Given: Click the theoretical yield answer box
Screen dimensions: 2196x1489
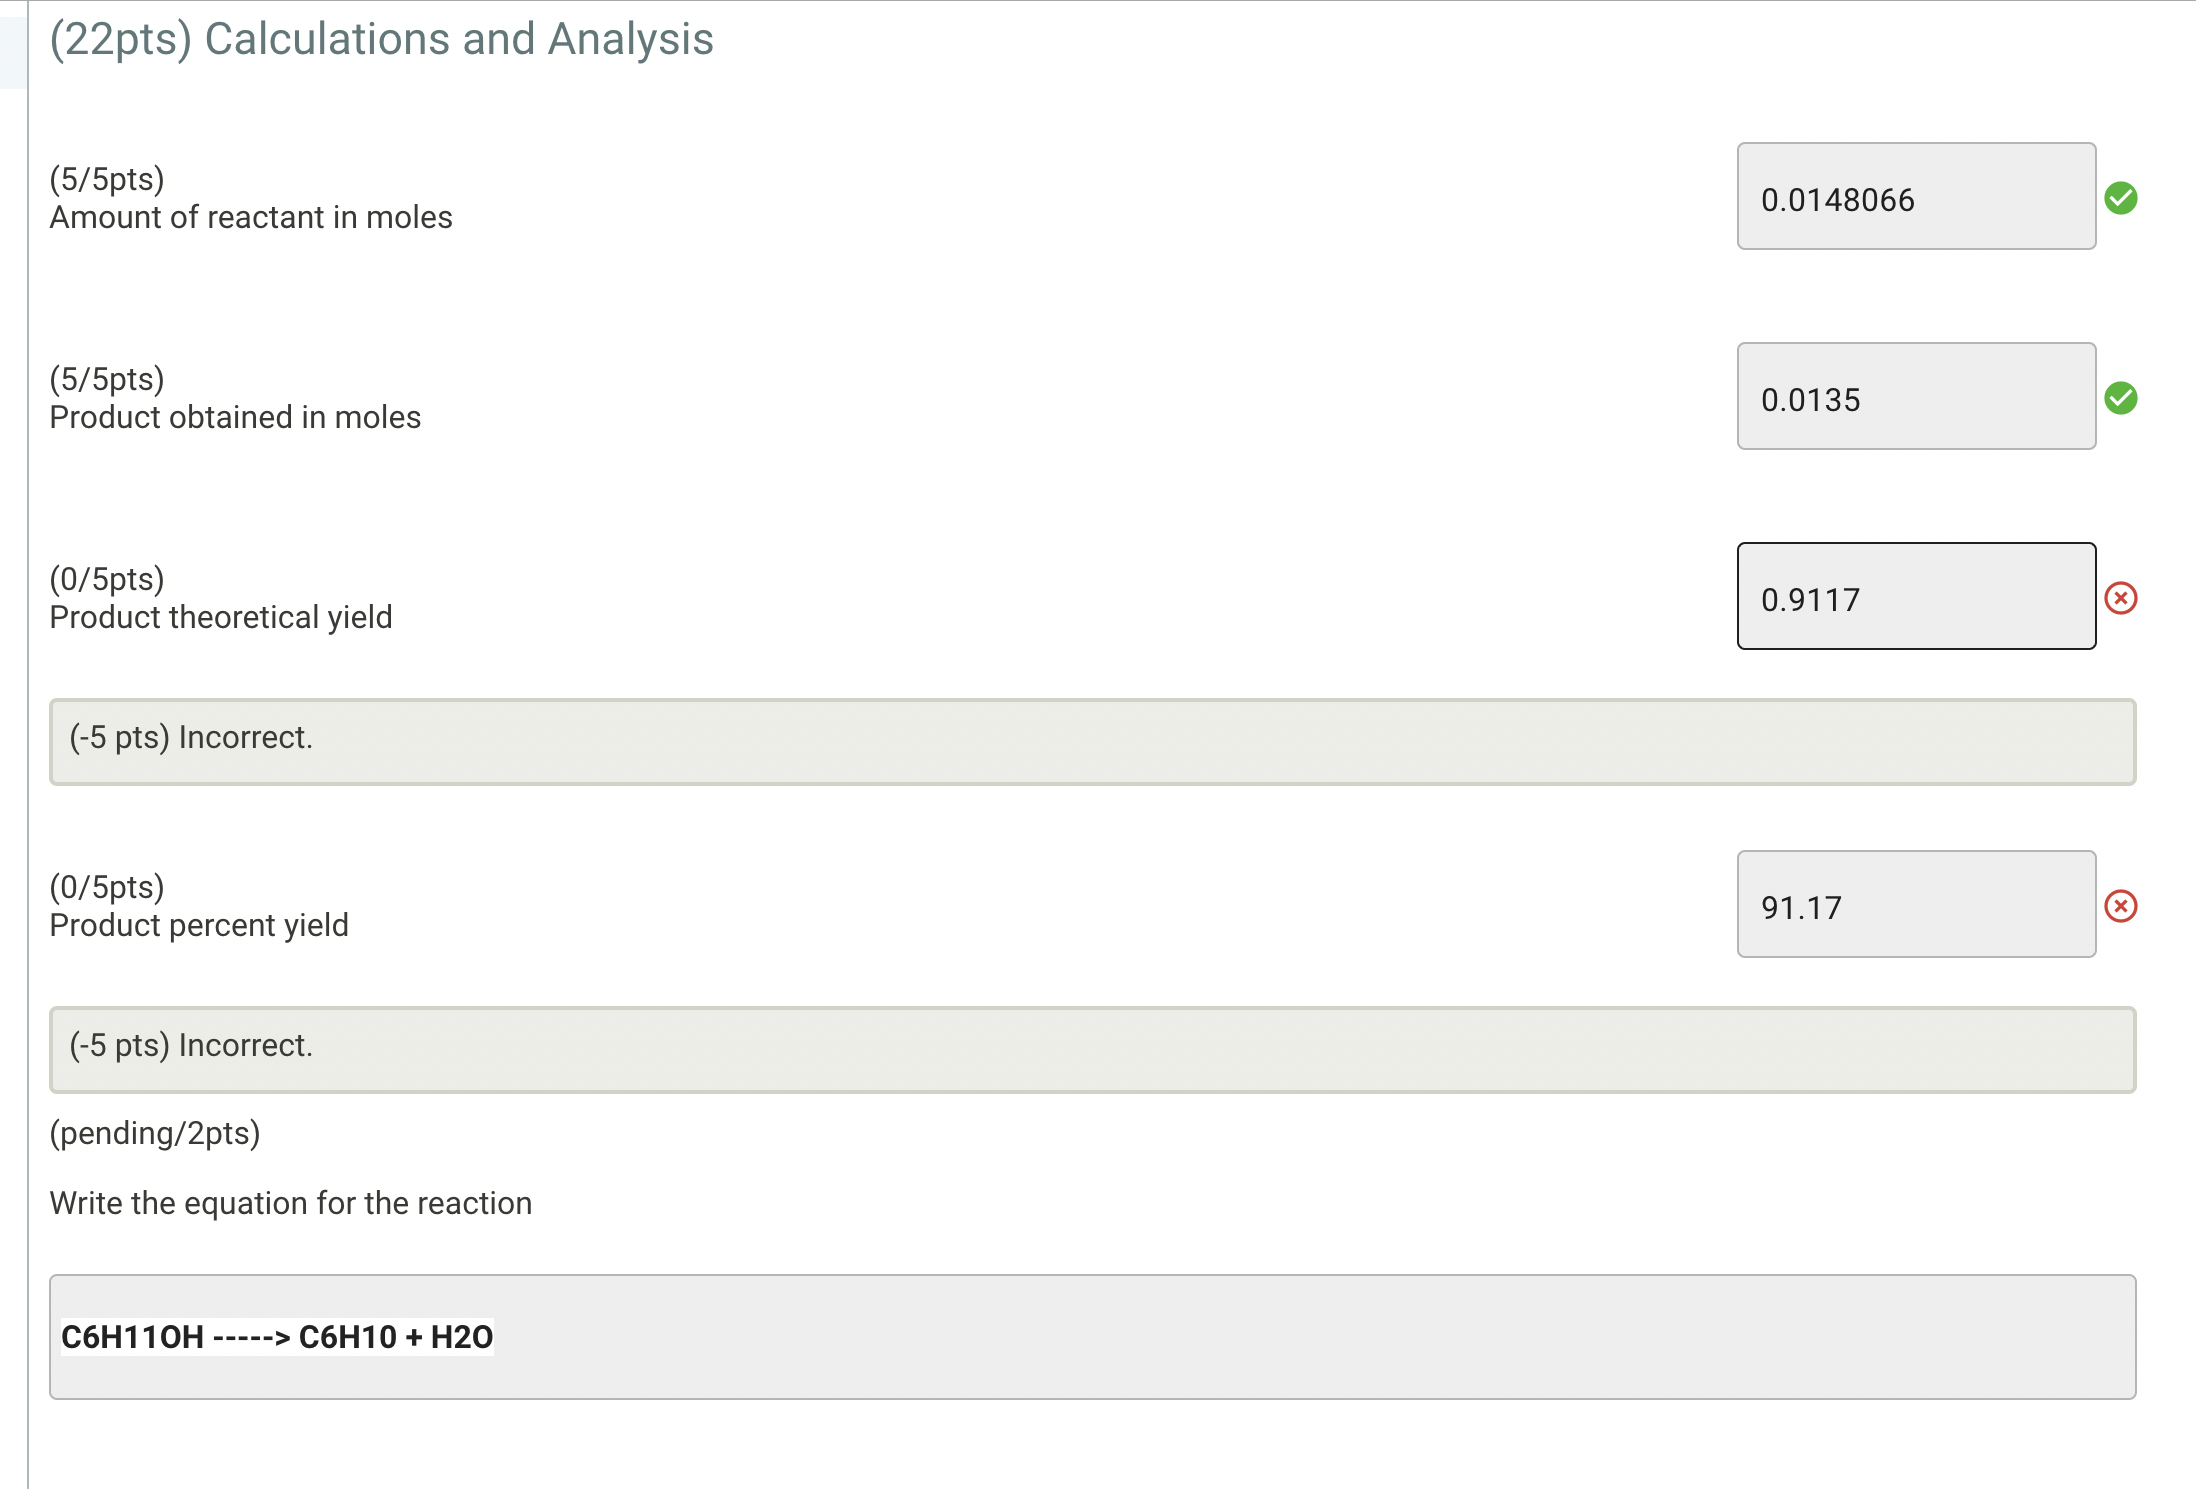Looking at the screenshot, I should click(1915, 597).
